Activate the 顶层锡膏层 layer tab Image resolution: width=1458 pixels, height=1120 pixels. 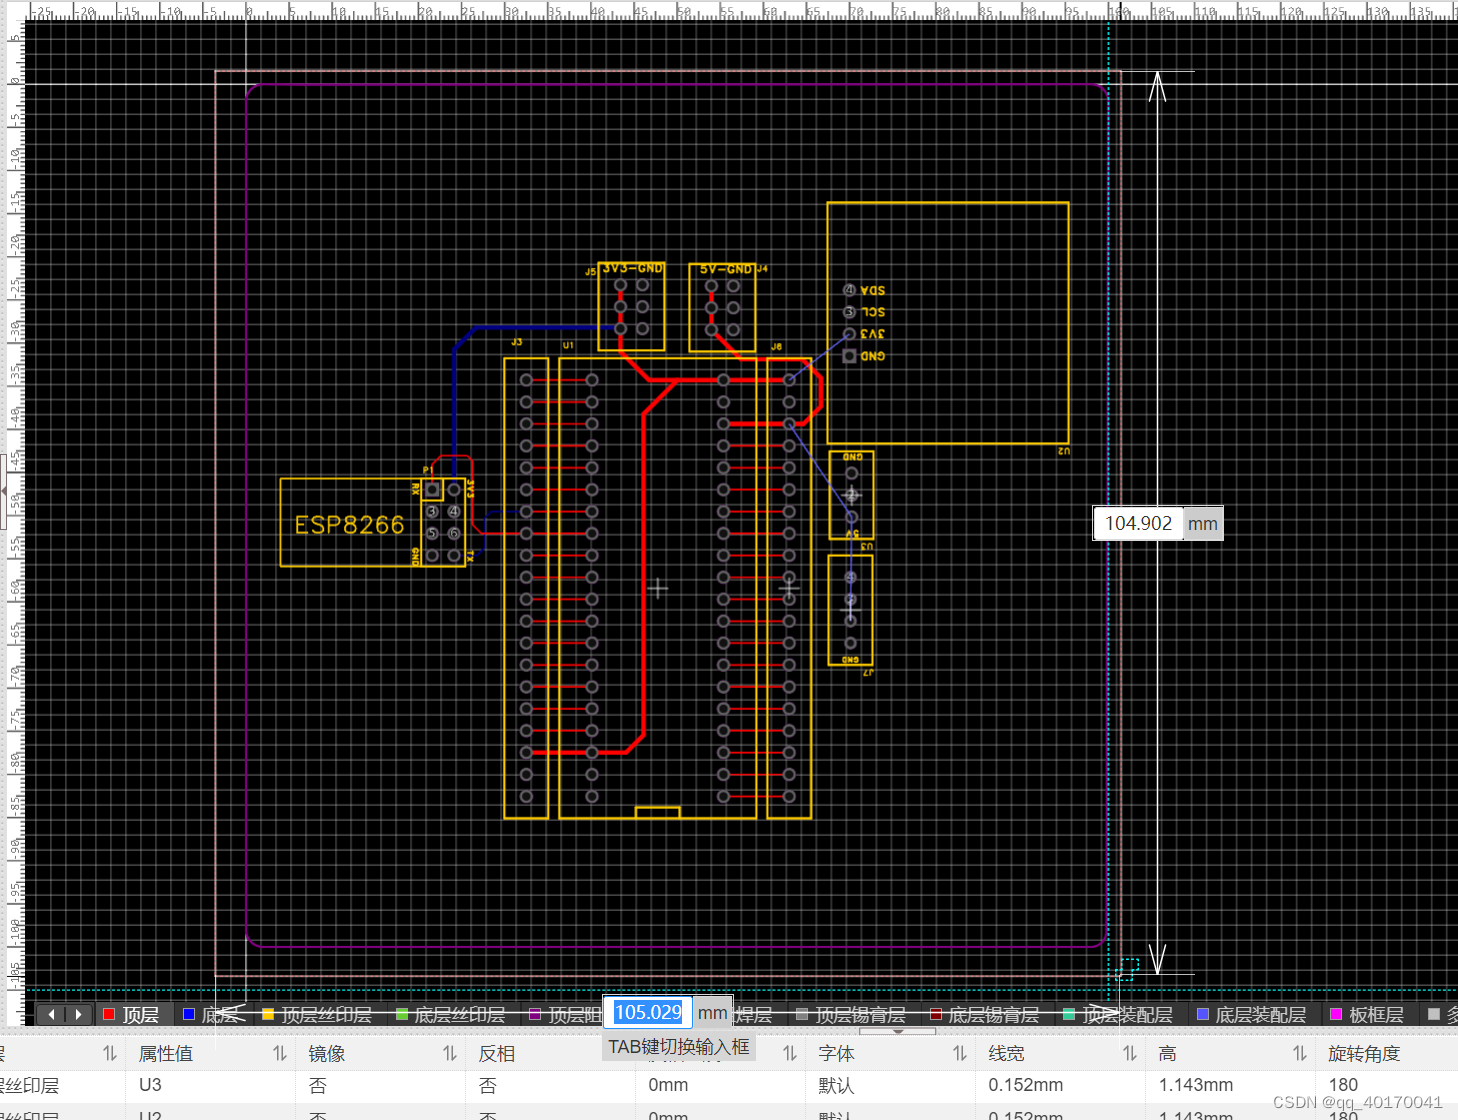[x=851, y=1015]
